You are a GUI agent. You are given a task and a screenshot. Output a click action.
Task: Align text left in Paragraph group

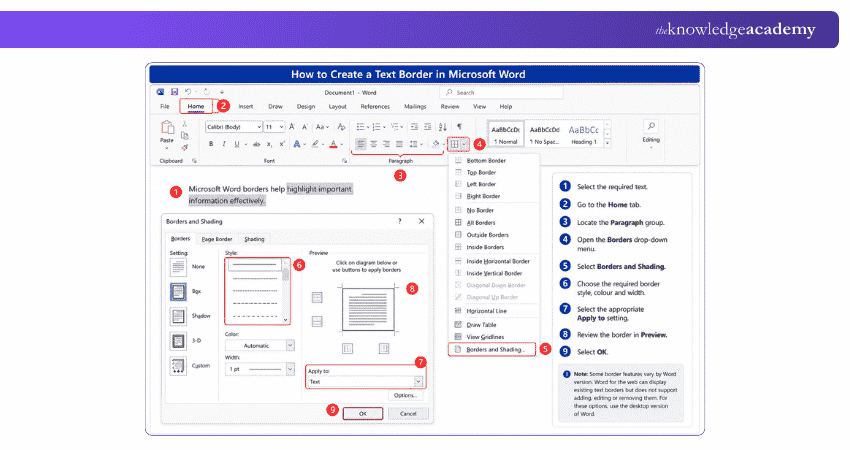click(x=360, y=144)
